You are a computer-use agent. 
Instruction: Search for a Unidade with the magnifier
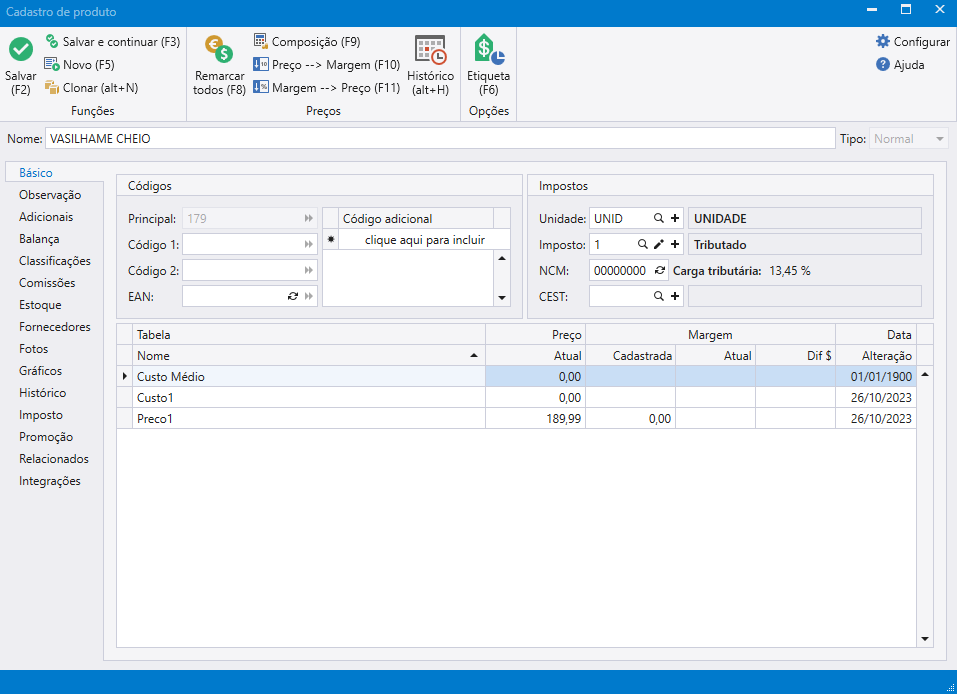[659, 218]
